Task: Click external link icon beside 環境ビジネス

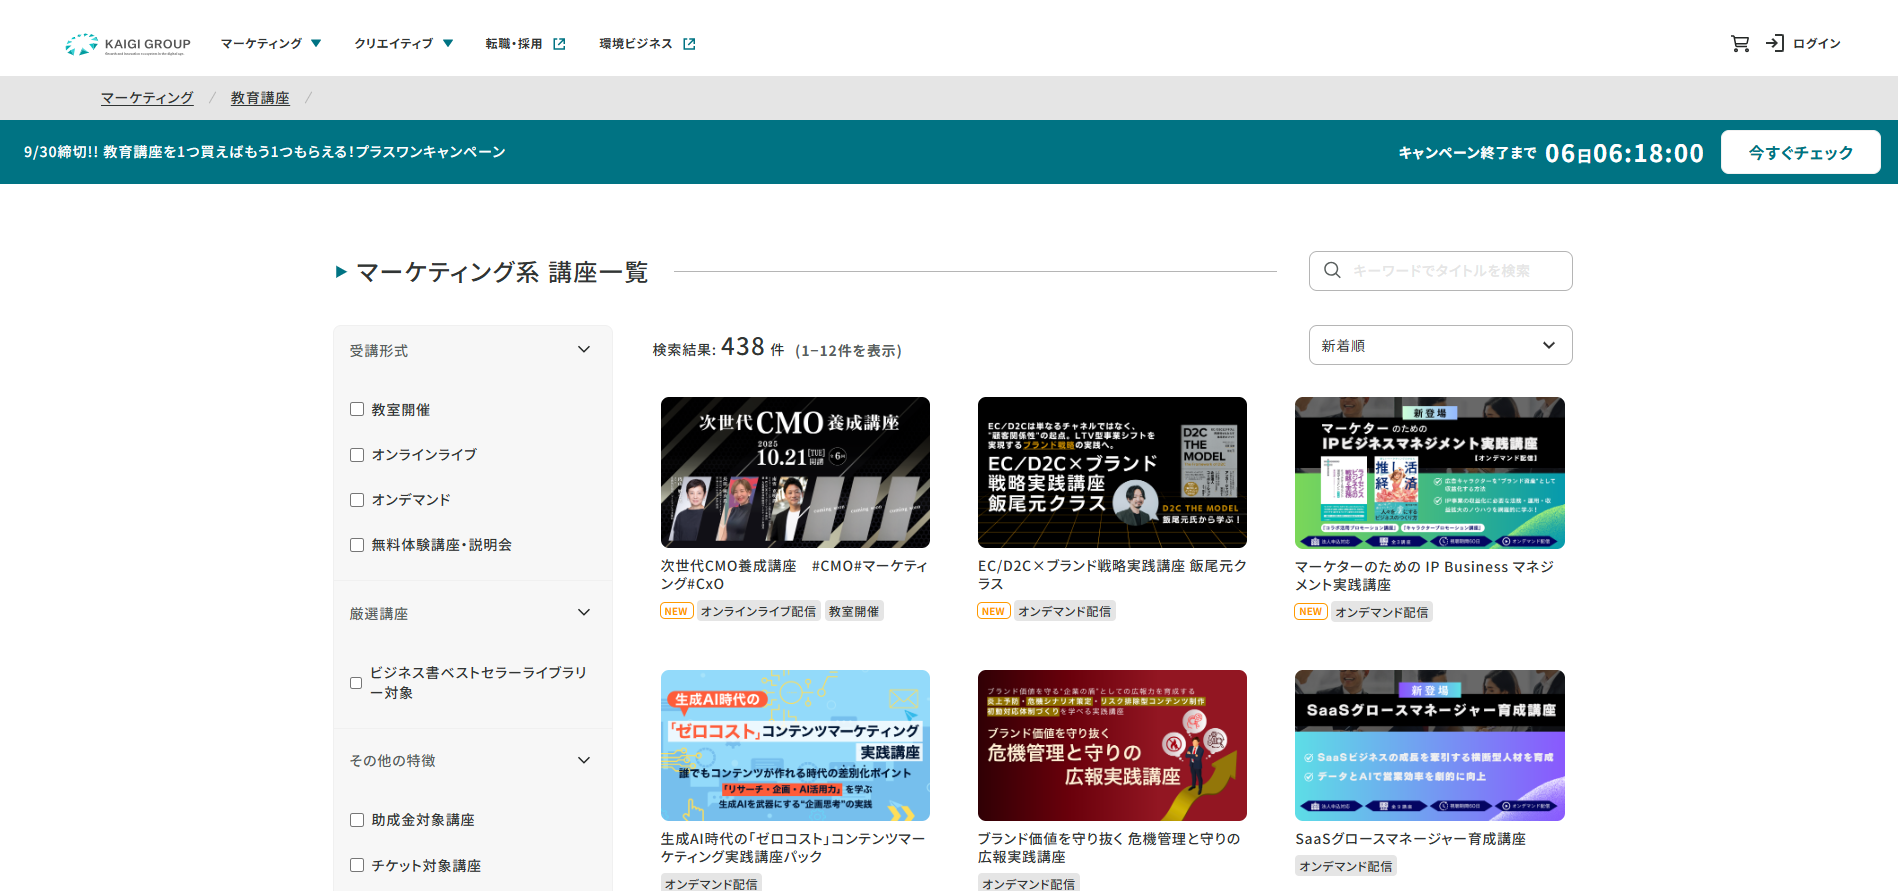Action: pyautogui.click(x=689, y=44)
